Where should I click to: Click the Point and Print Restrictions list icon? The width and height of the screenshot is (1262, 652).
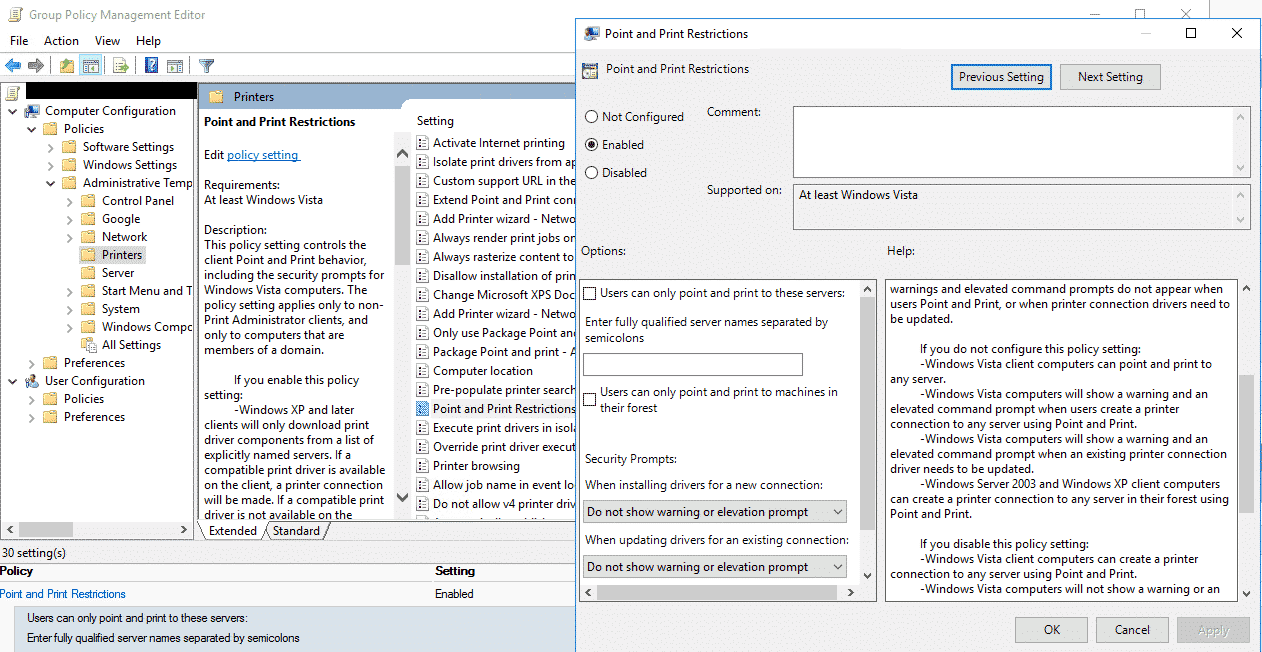click(422, 409)
